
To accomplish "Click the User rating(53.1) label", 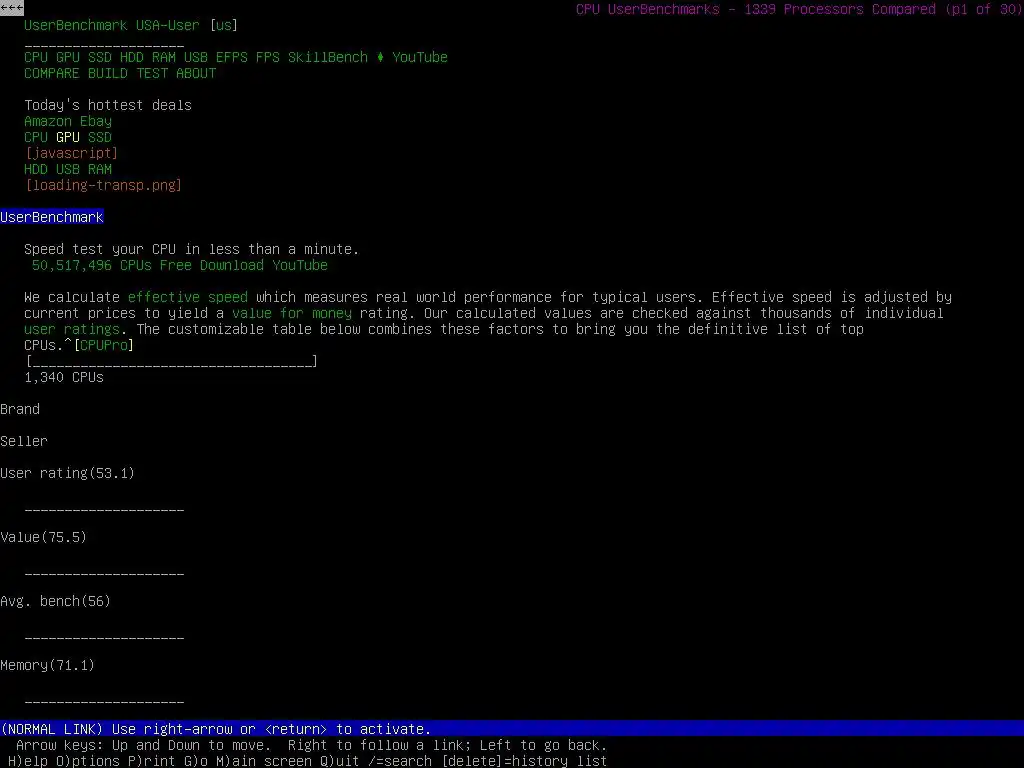I will (x=67, y=473).
